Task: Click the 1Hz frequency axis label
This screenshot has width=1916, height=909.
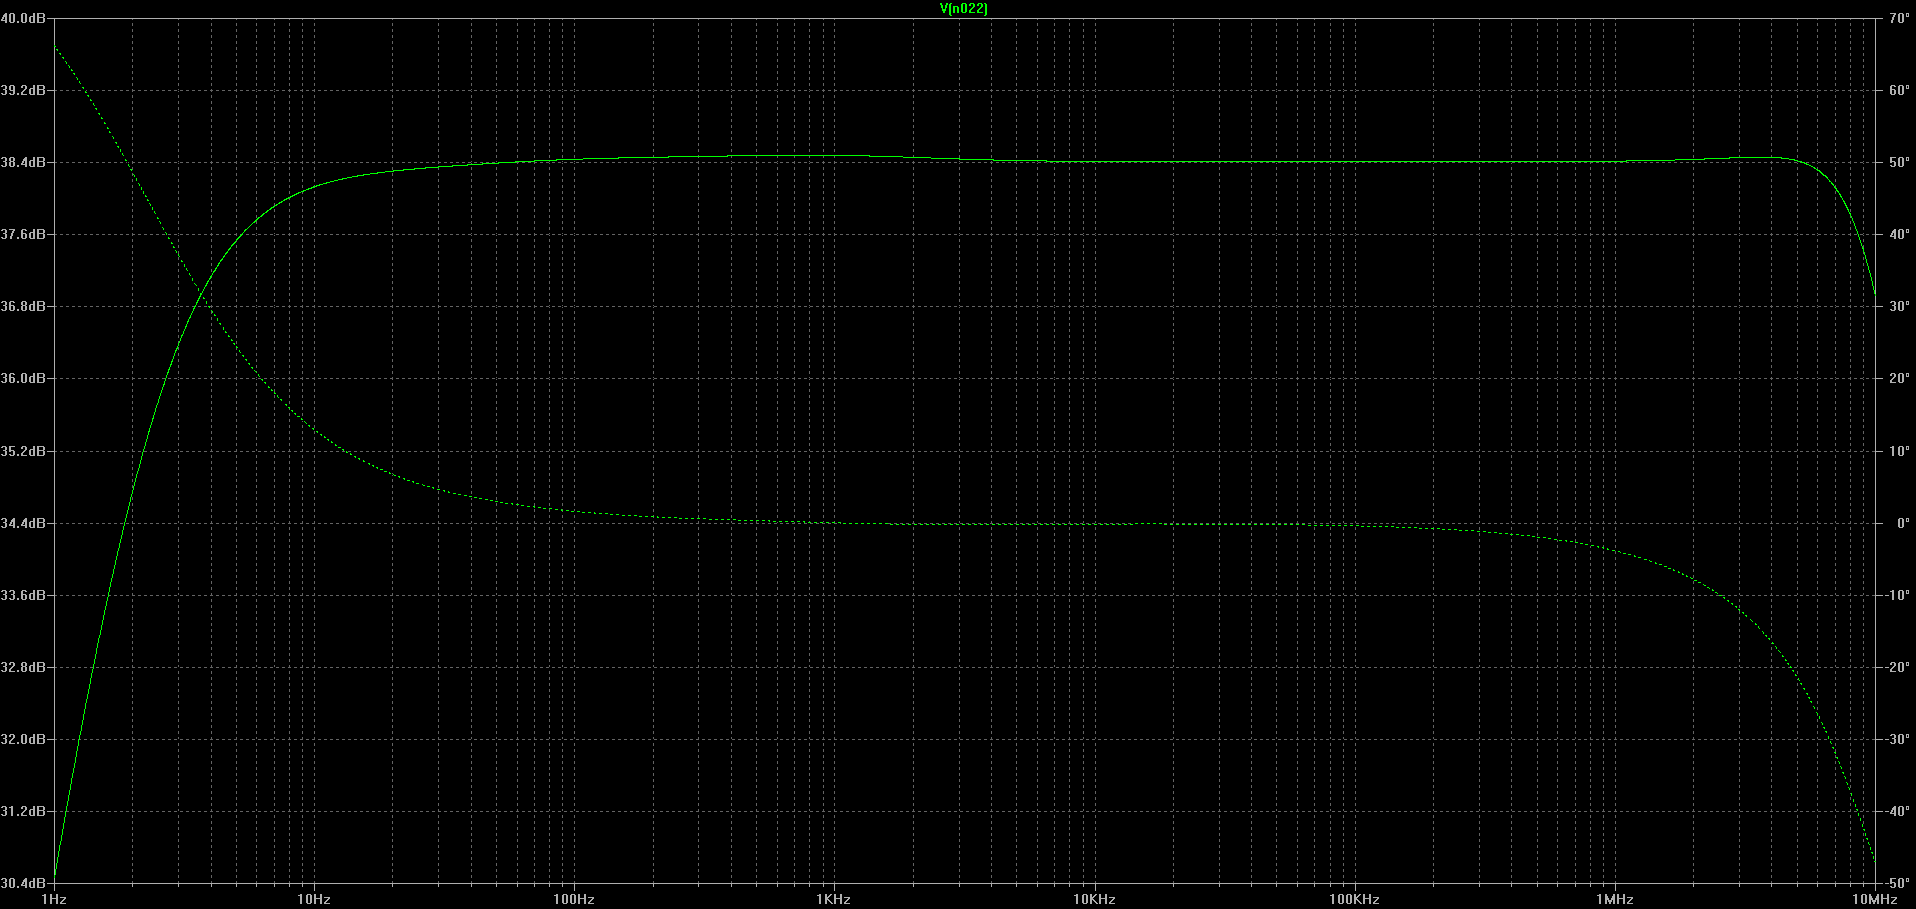Action: pos(53,899)
